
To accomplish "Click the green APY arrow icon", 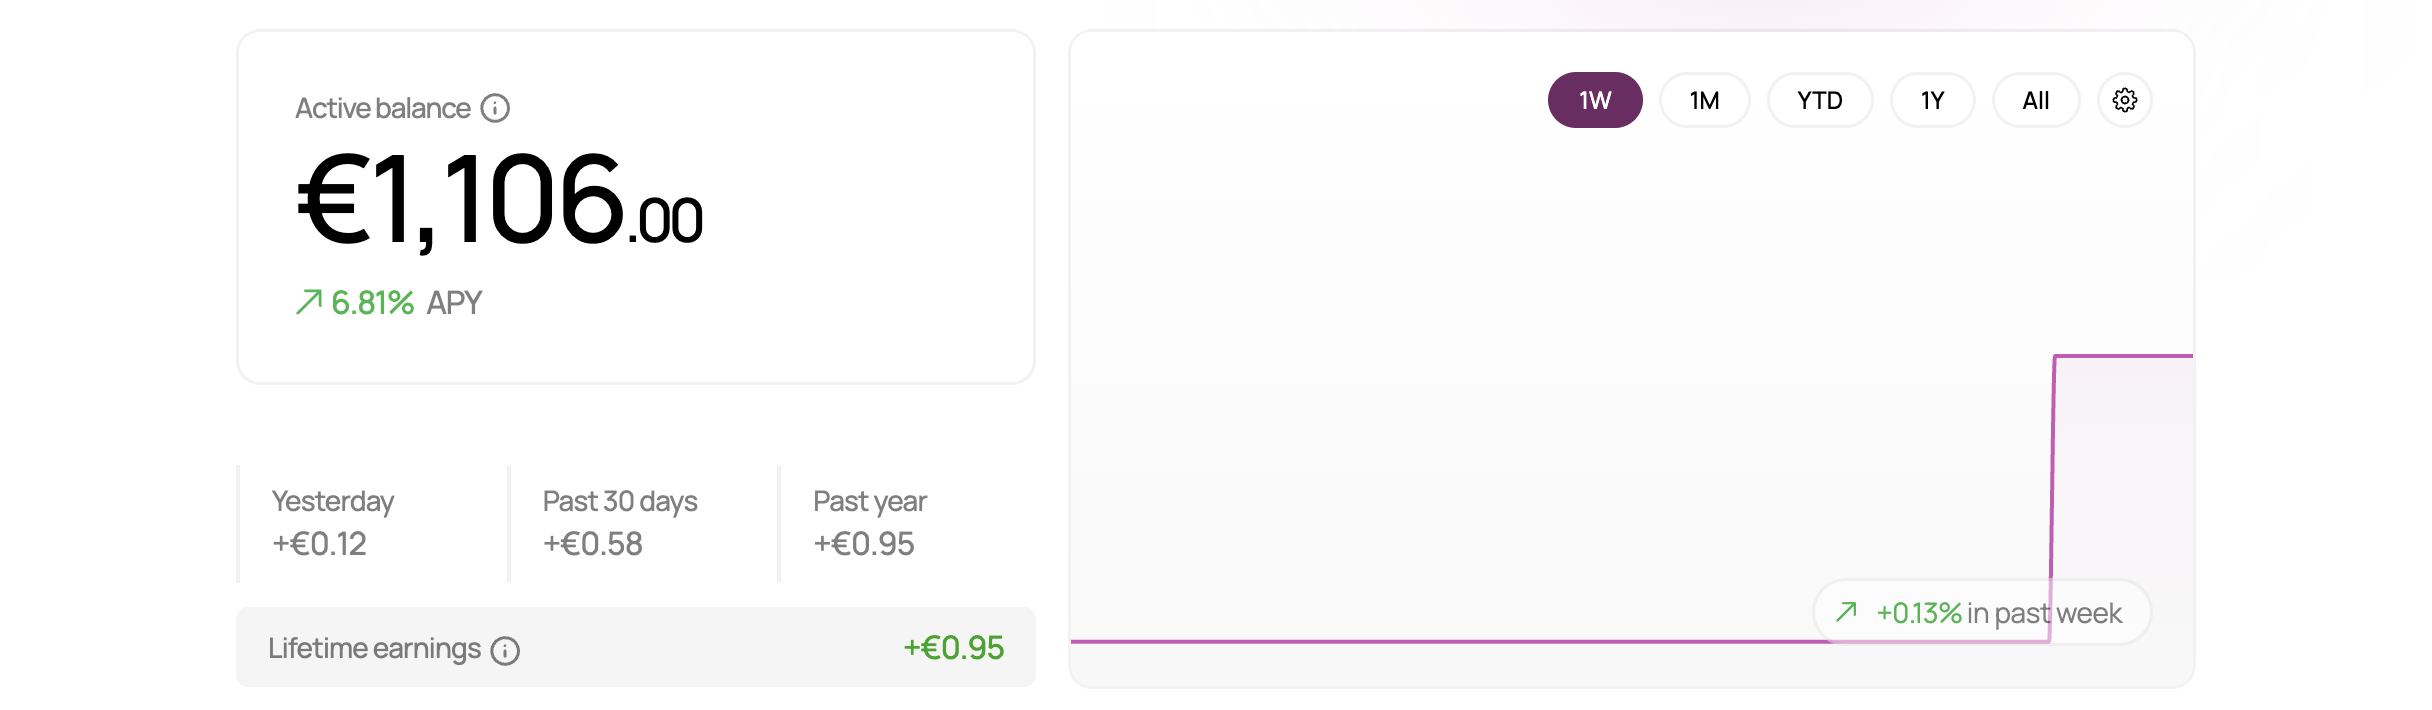I will tap(308, 302).
